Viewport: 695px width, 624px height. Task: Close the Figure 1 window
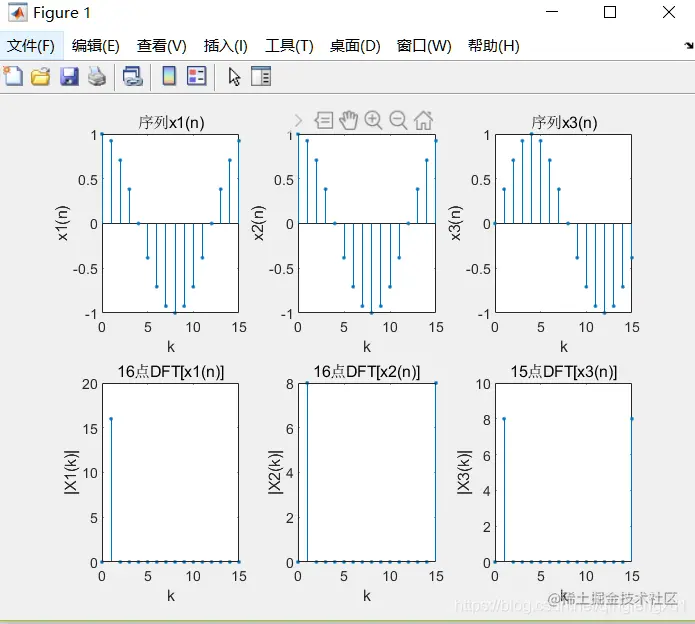coord(669,12)
